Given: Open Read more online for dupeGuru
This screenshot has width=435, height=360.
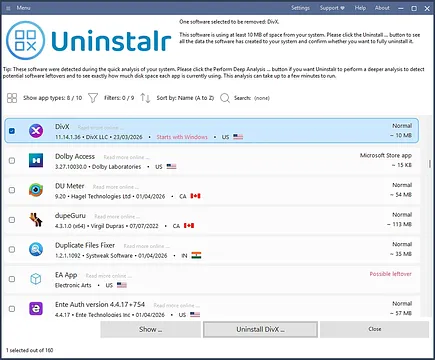Looking at the screenshot, I should point(117,217).
